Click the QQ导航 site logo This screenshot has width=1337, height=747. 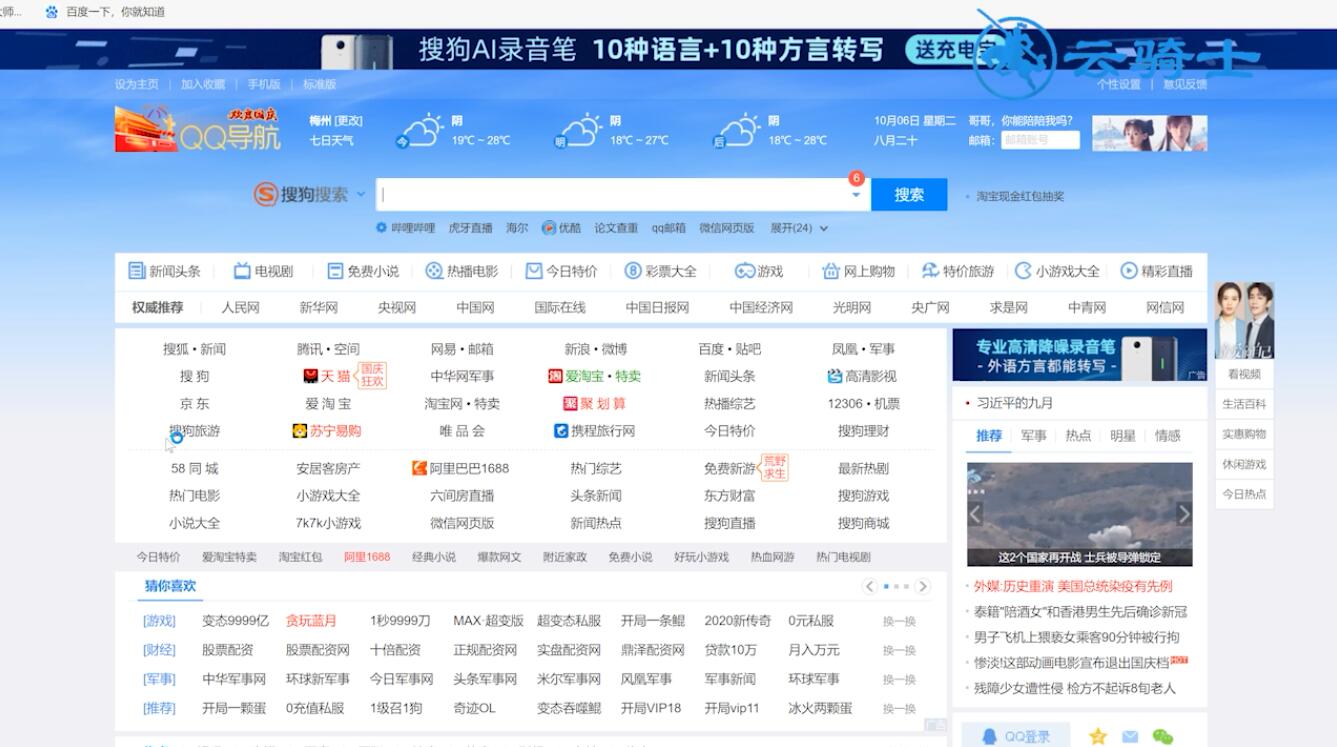198,130
